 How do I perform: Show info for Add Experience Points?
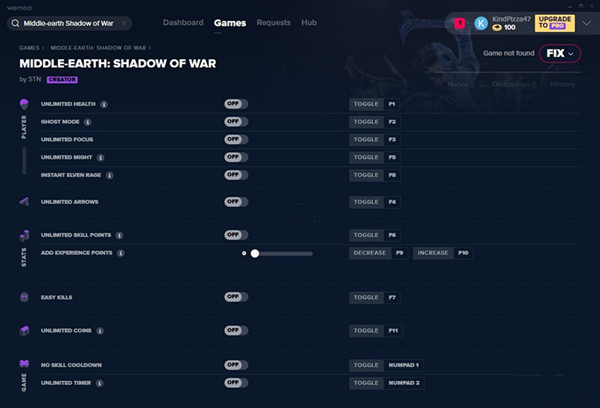121,253
